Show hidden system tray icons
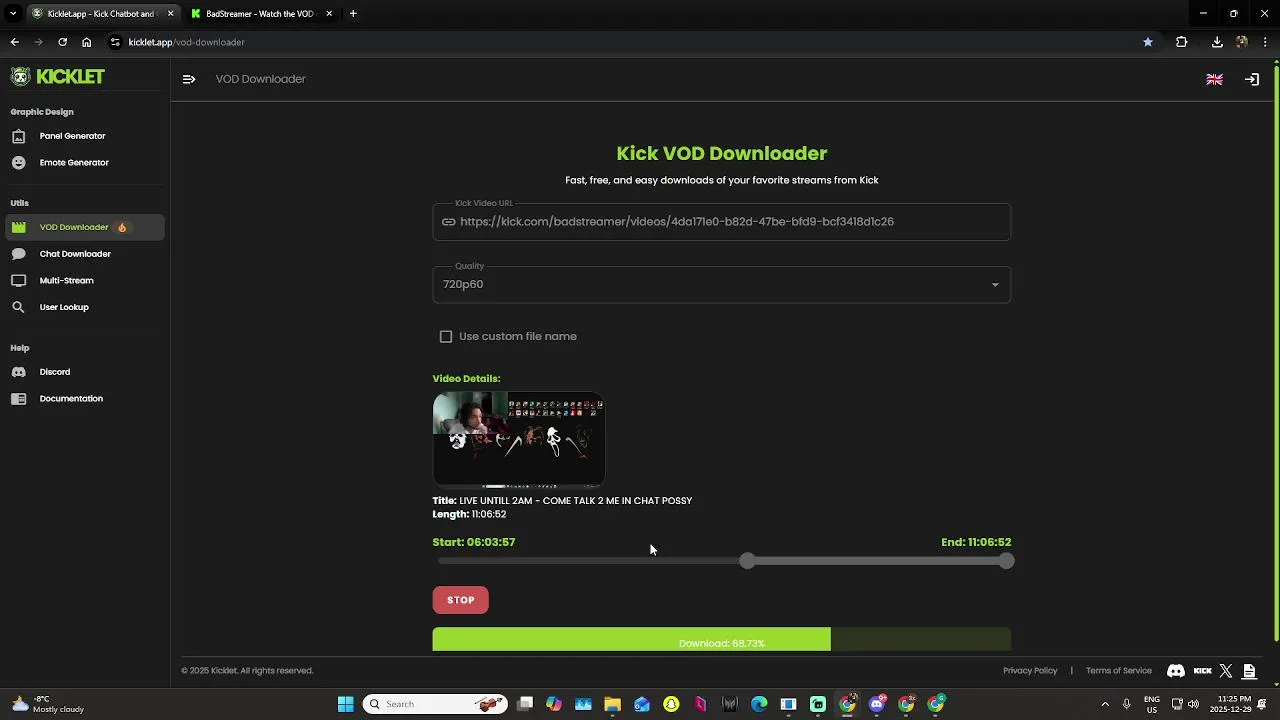The height and width of the screenshot is (720, 1280). 1105,704
